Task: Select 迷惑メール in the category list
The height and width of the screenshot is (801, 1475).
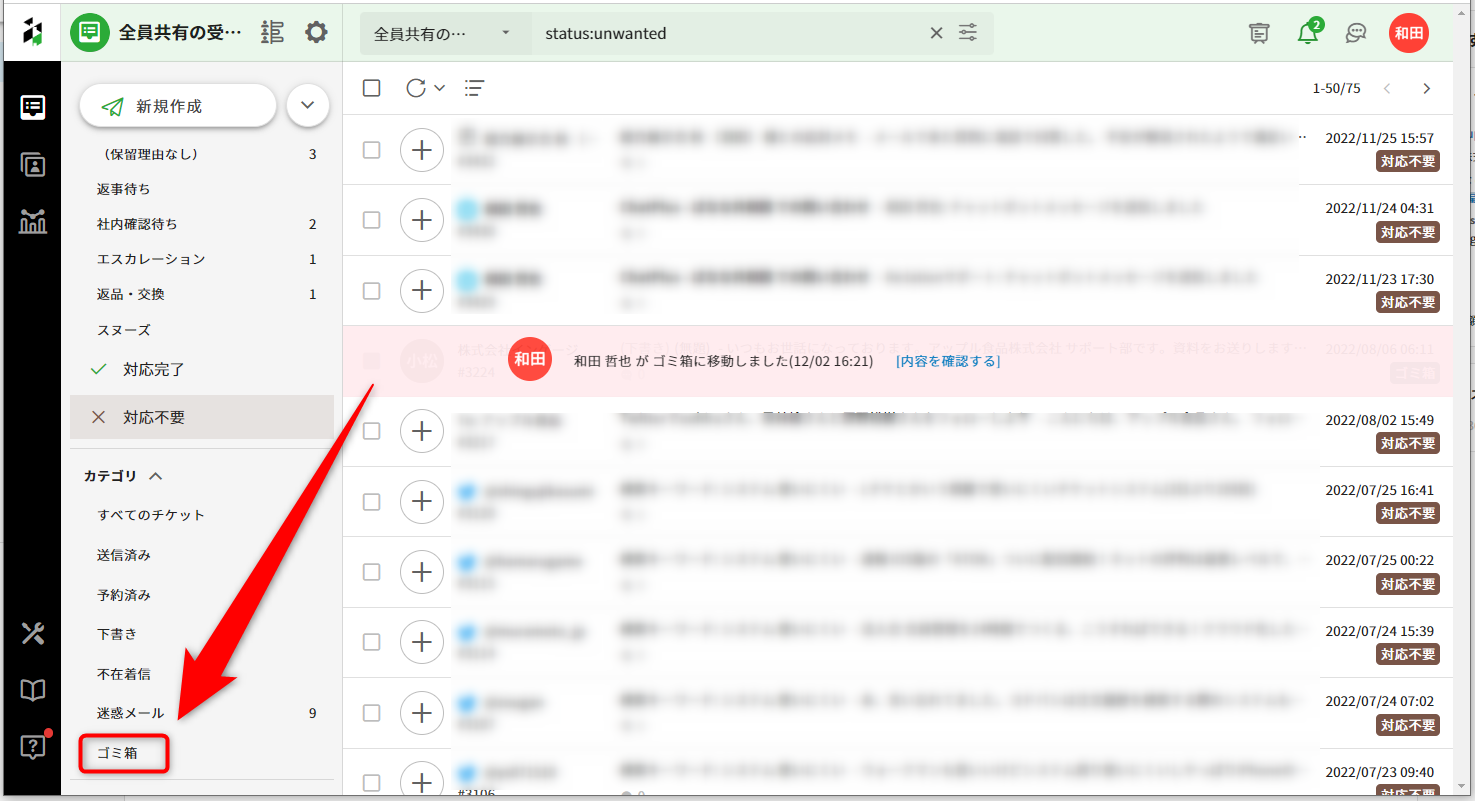Action: [x=130, y=713]
